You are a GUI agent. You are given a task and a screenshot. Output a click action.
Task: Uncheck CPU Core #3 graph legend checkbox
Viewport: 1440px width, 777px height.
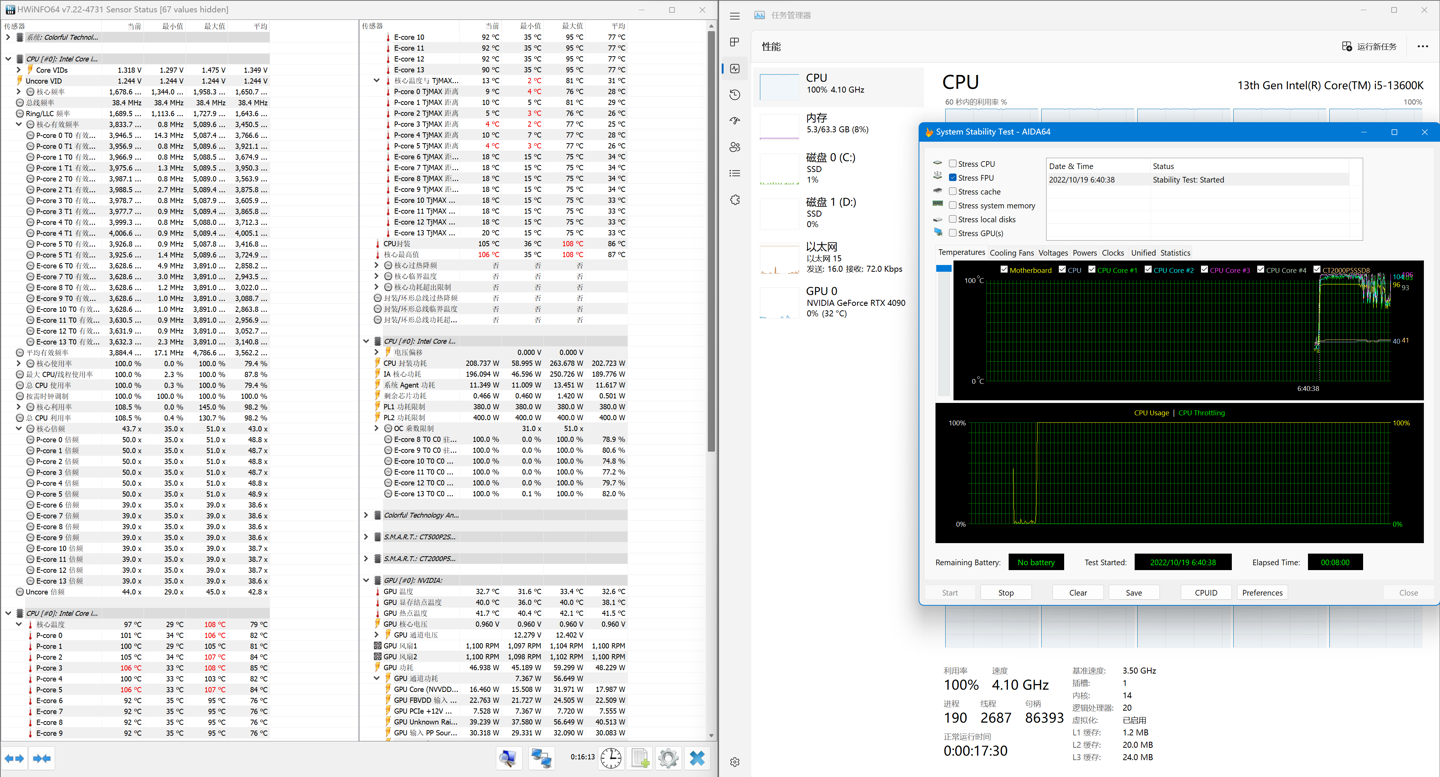(1204, 269)
